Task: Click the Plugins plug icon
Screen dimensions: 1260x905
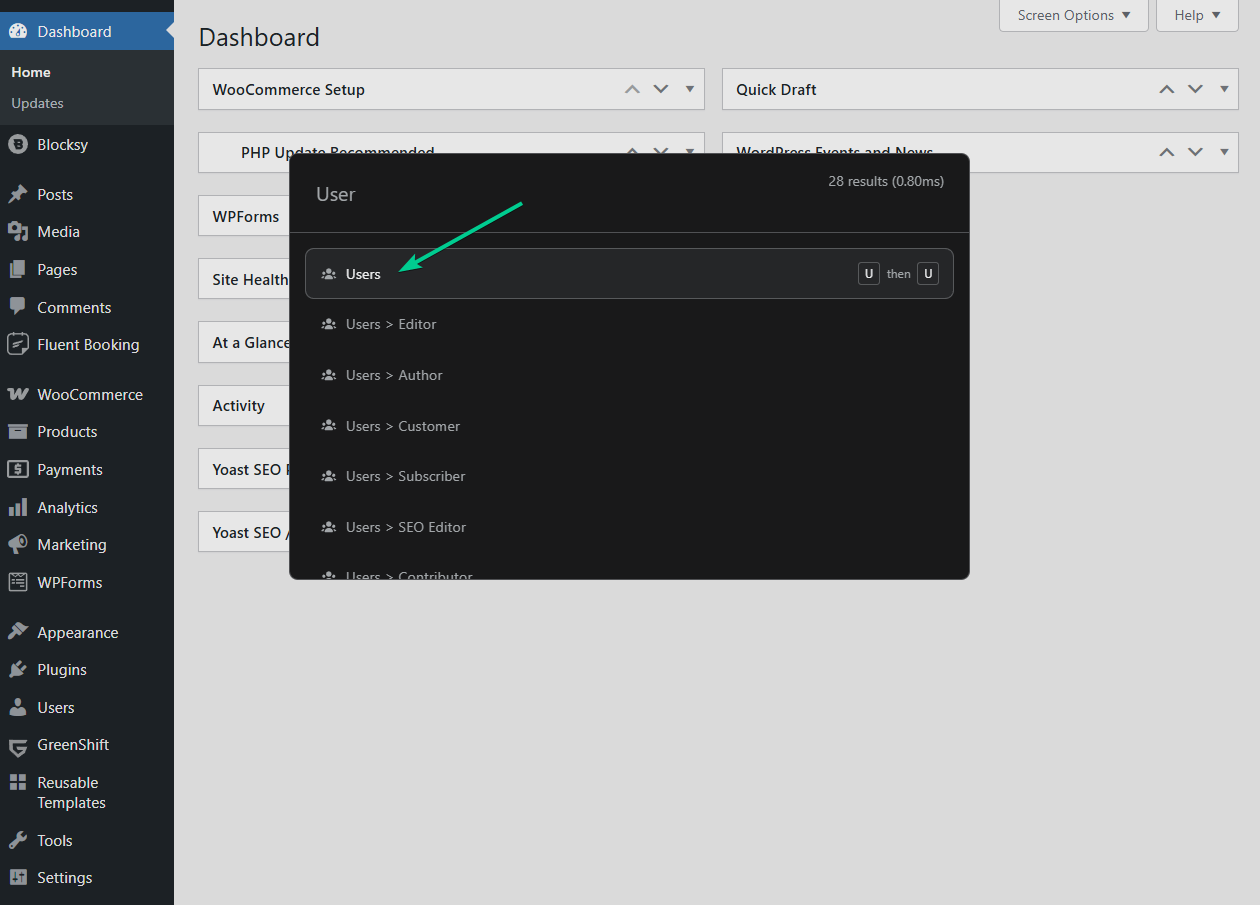Action: point(18,670)
